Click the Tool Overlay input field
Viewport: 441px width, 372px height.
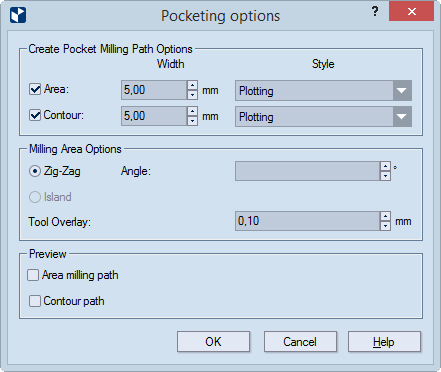click(307, 221)
